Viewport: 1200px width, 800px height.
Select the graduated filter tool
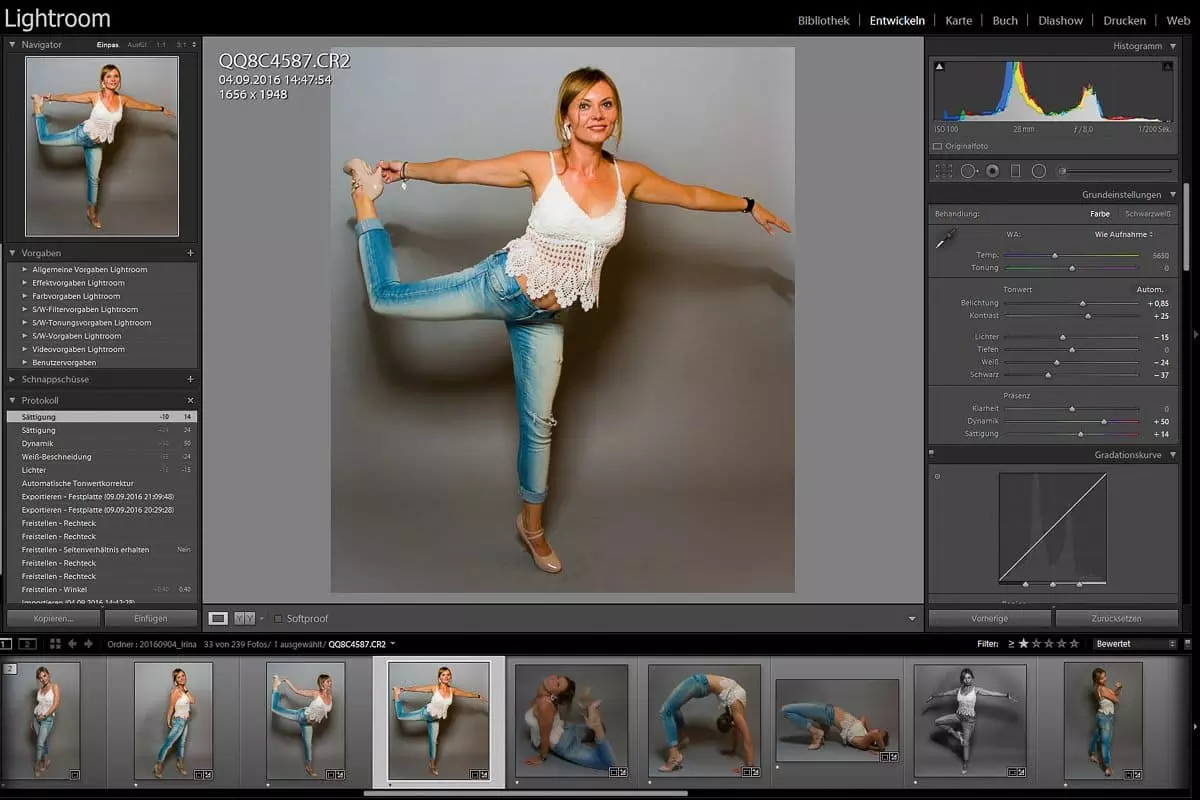tap(1015, 171)
